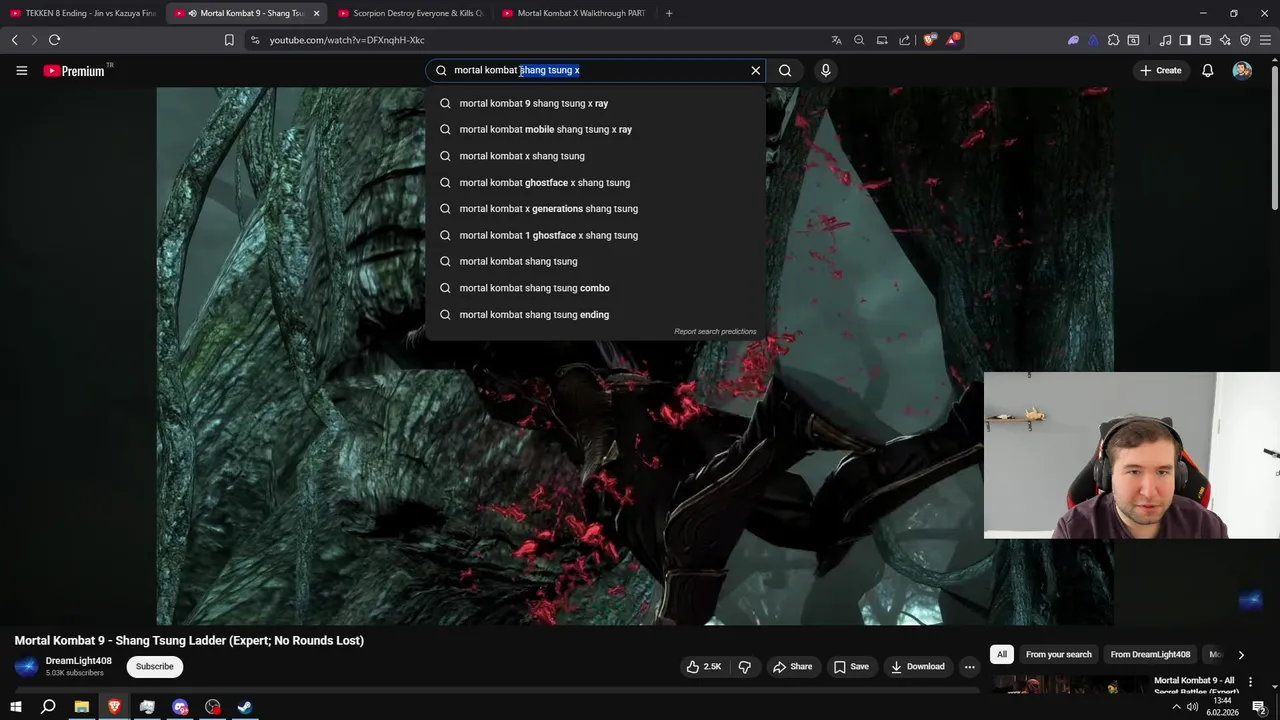Open Brave Wallet icon

1205,40
